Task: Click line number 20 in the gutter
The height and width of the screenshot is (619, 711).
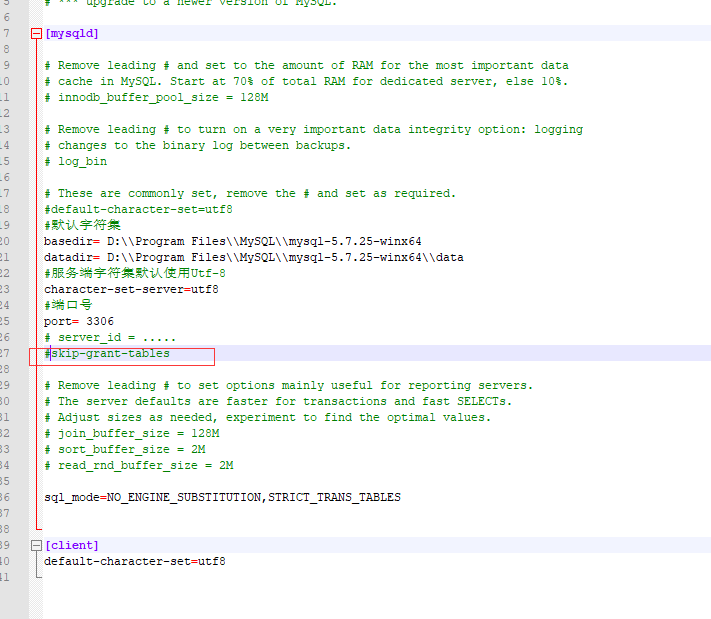Action: [5, 241]
